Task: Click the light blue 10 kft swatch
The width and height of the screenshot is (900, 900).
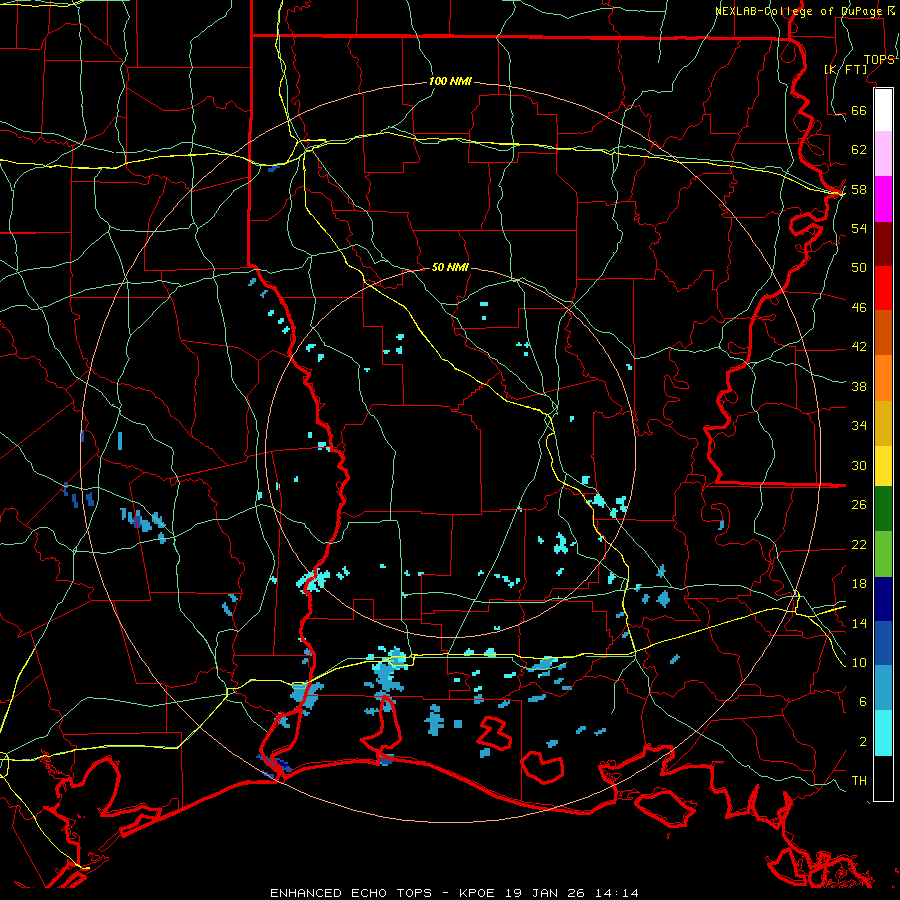Action: click(883, 688)
